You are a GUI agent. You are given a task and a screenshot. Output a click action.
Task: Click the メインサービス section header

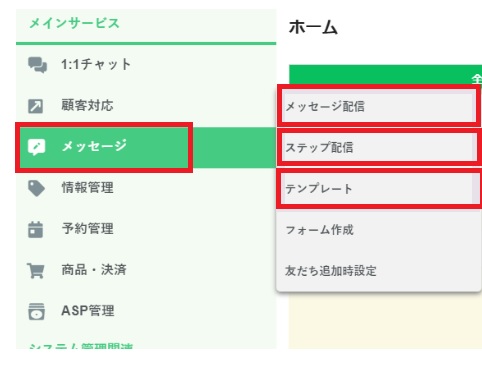(x=74, y=24)
